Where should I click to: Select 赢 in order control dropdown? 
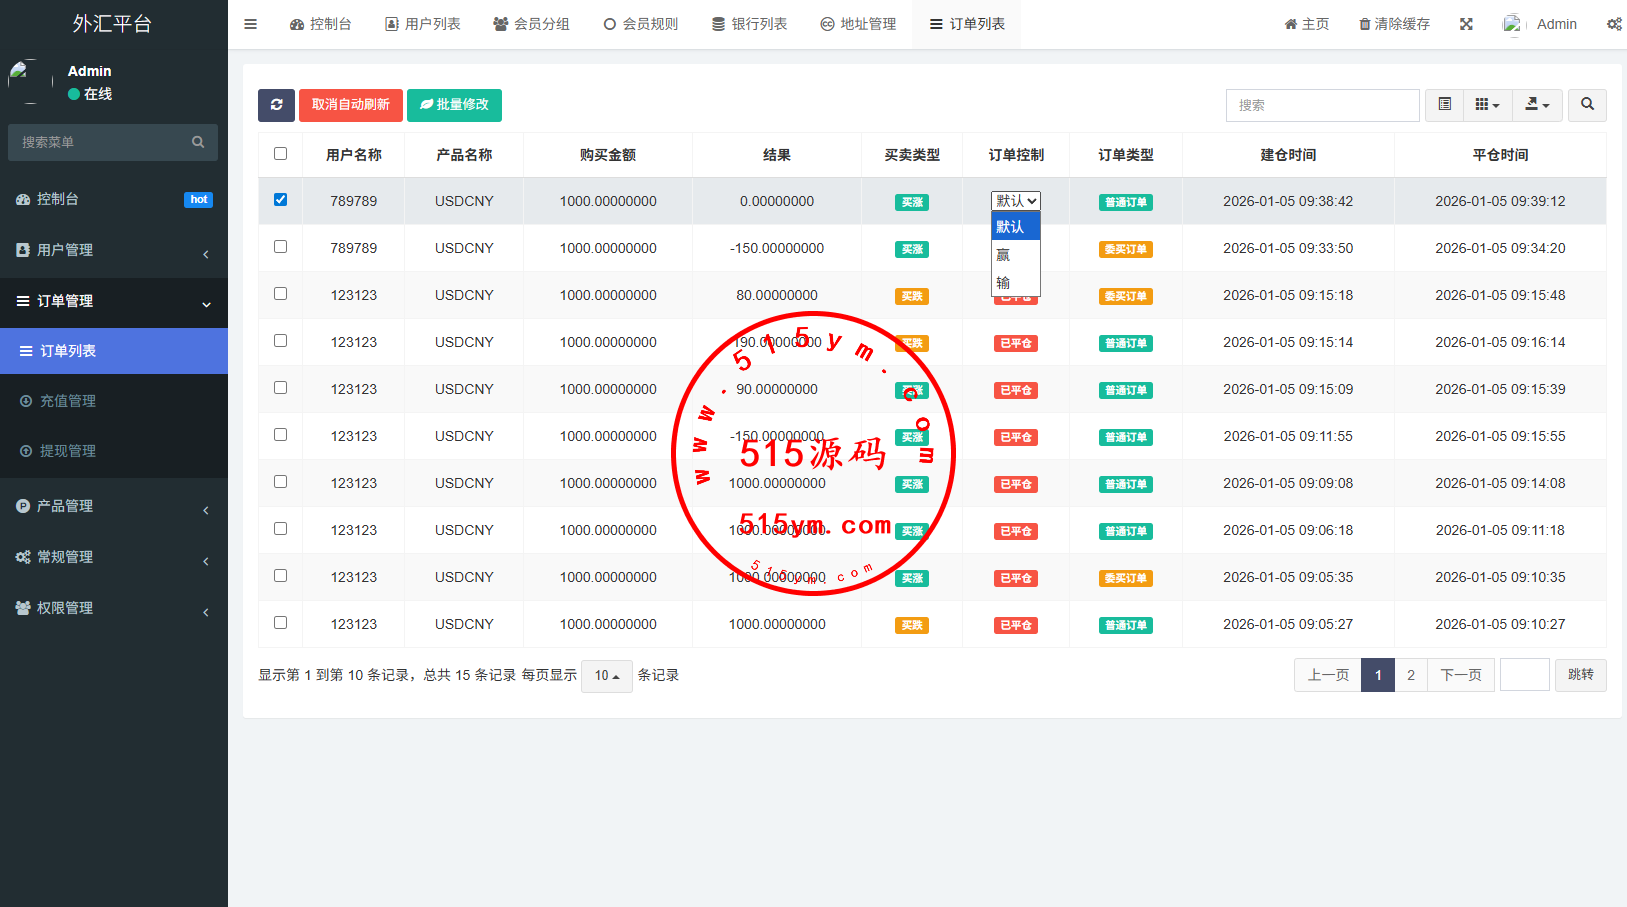(1004, 255)
